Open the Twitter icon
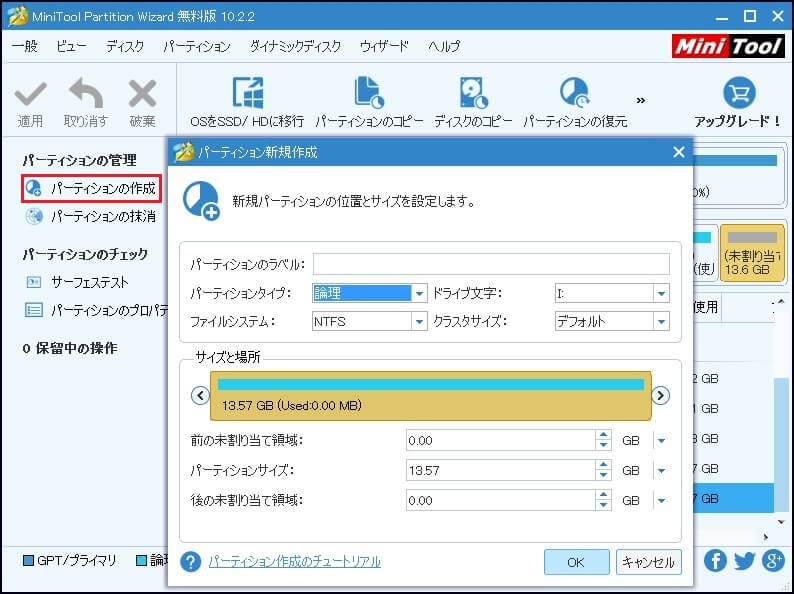Viewport: 794px width, 594px height. click(744, 561)
